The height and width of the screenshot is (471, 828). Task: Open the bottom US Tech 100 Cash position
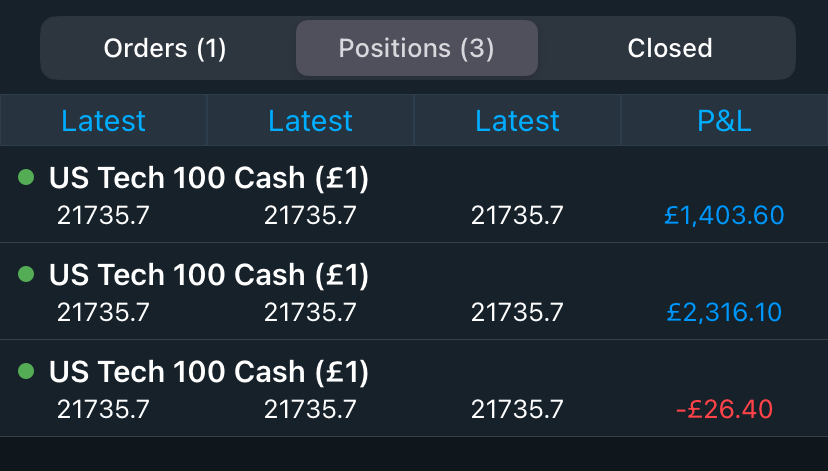[209, 372]
